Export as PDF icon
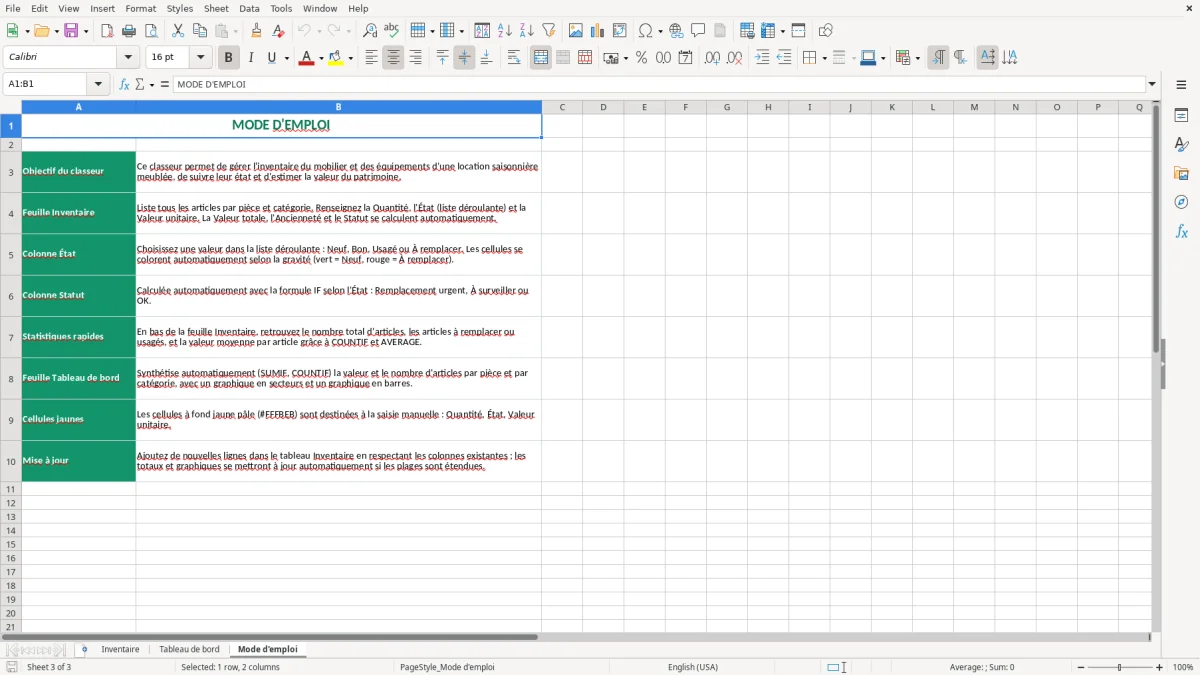1200x675 pixels. tap(107, 31)
